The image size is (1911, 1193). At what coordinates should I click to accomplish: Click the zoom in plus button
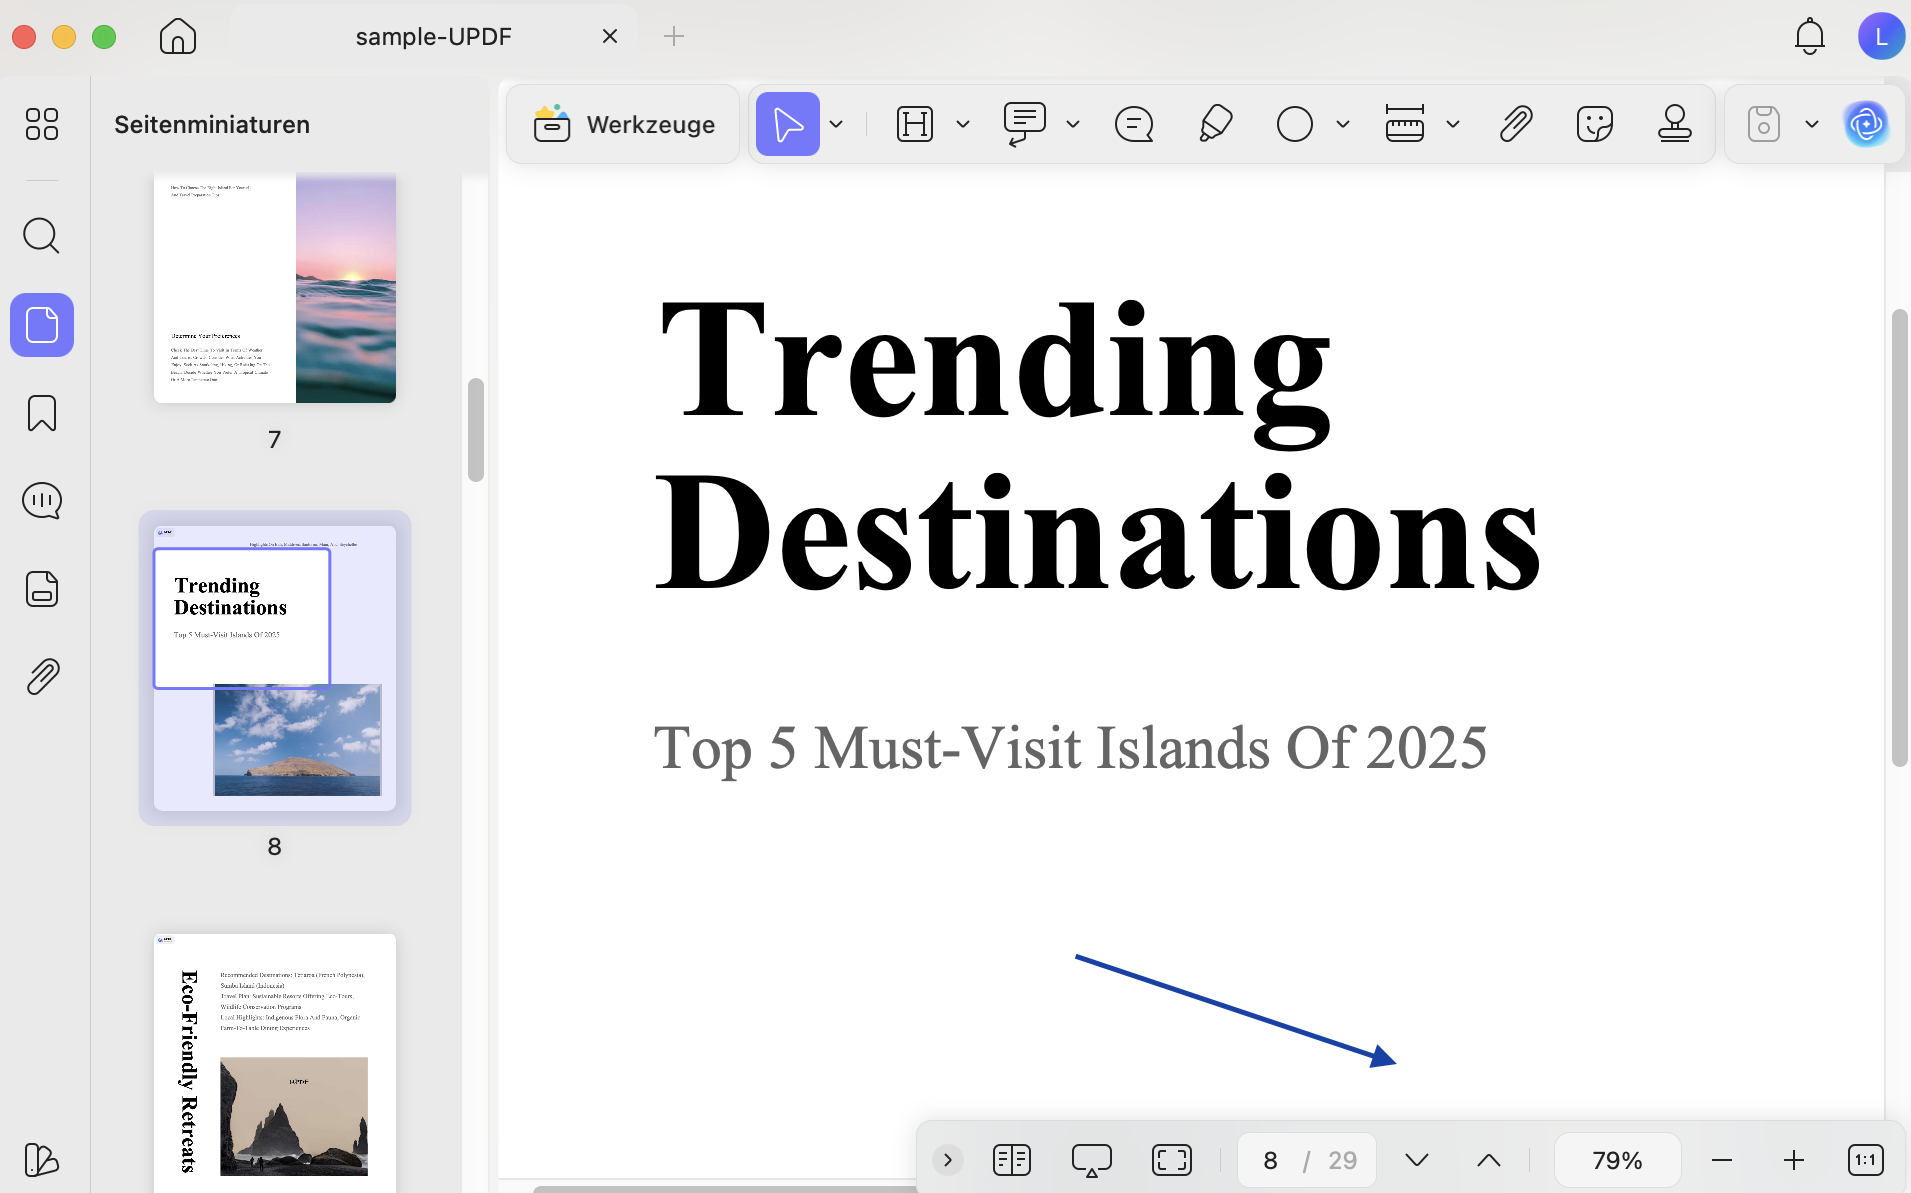1793,1160
